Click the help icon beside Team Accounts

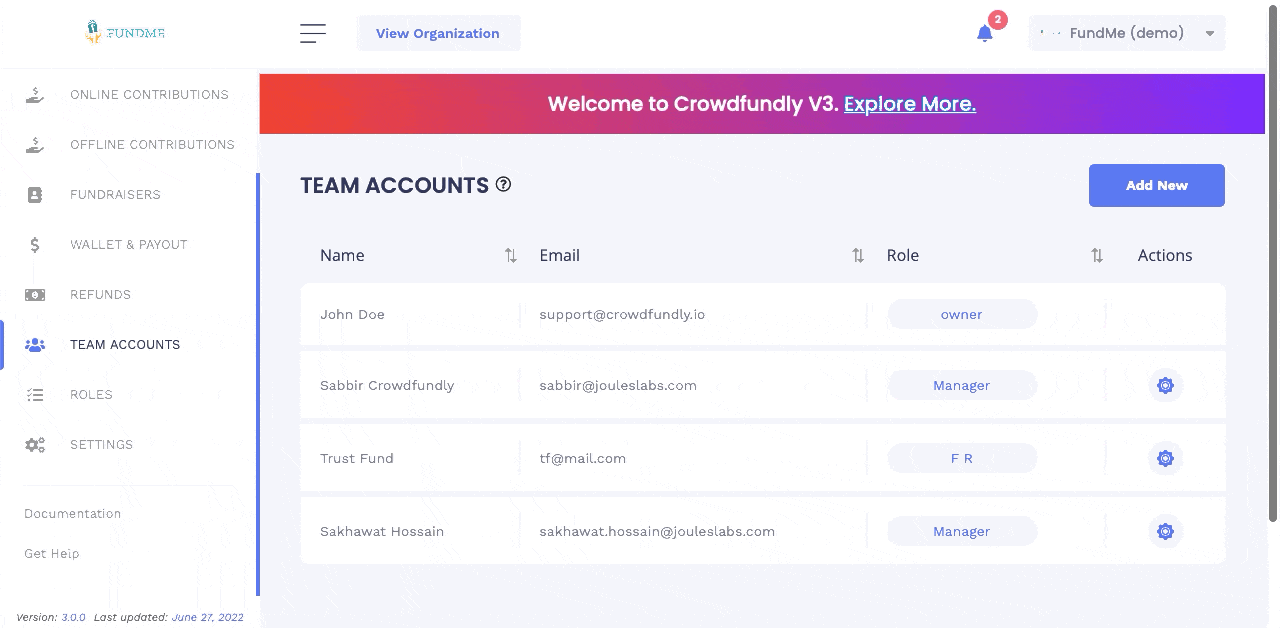(504, 184)
